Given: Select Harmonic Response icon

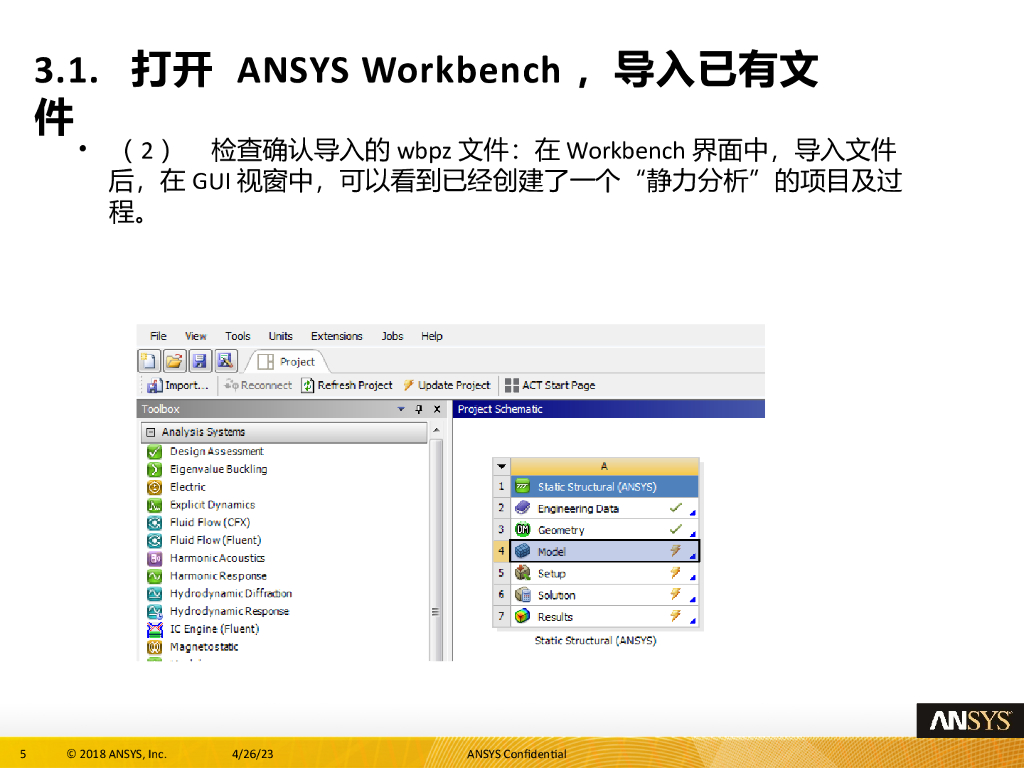Looking at the screenshot, I should tap(154, 576).
